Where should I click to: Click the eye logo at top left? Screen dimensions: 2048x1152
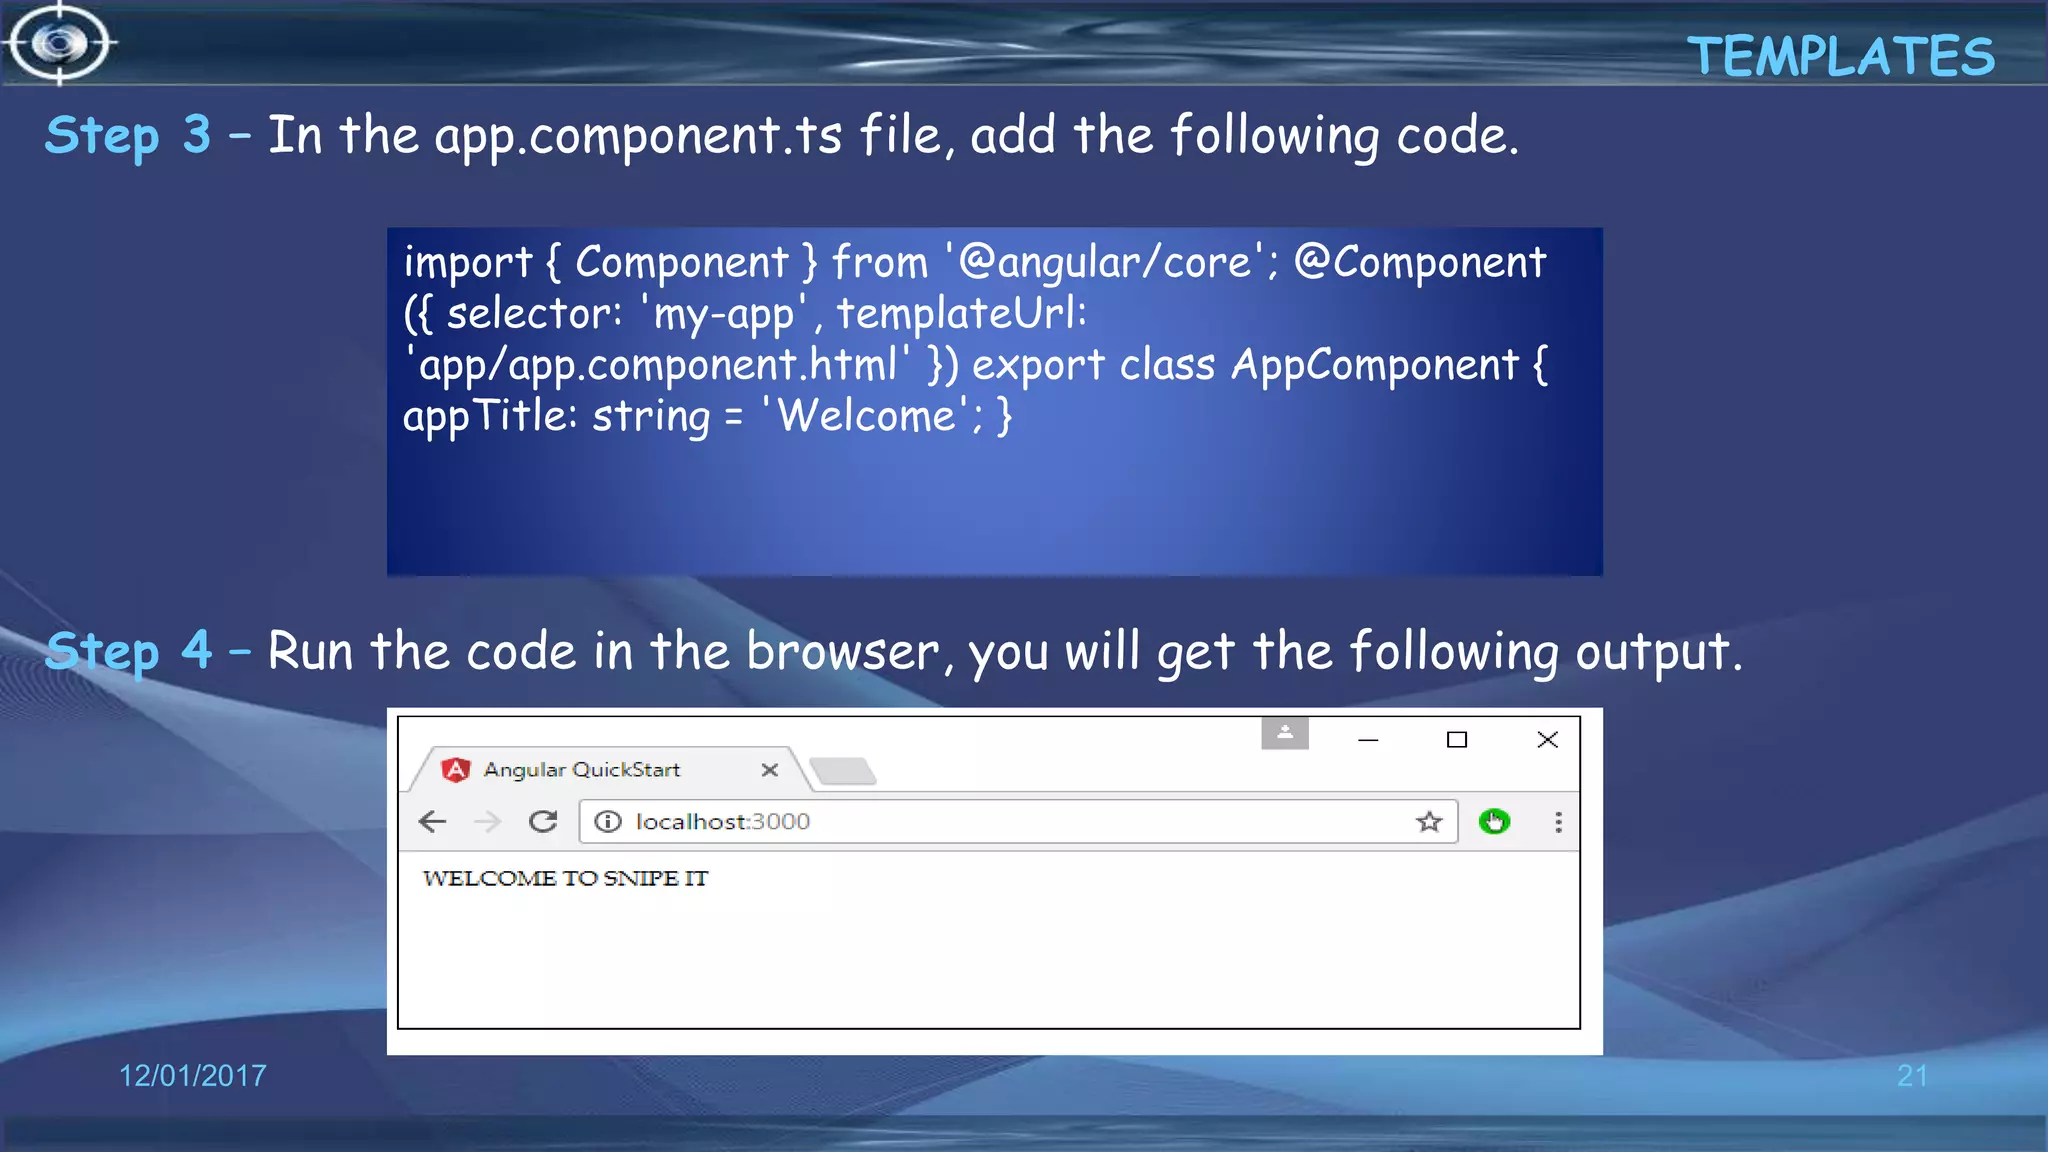(x=60, y=43)
